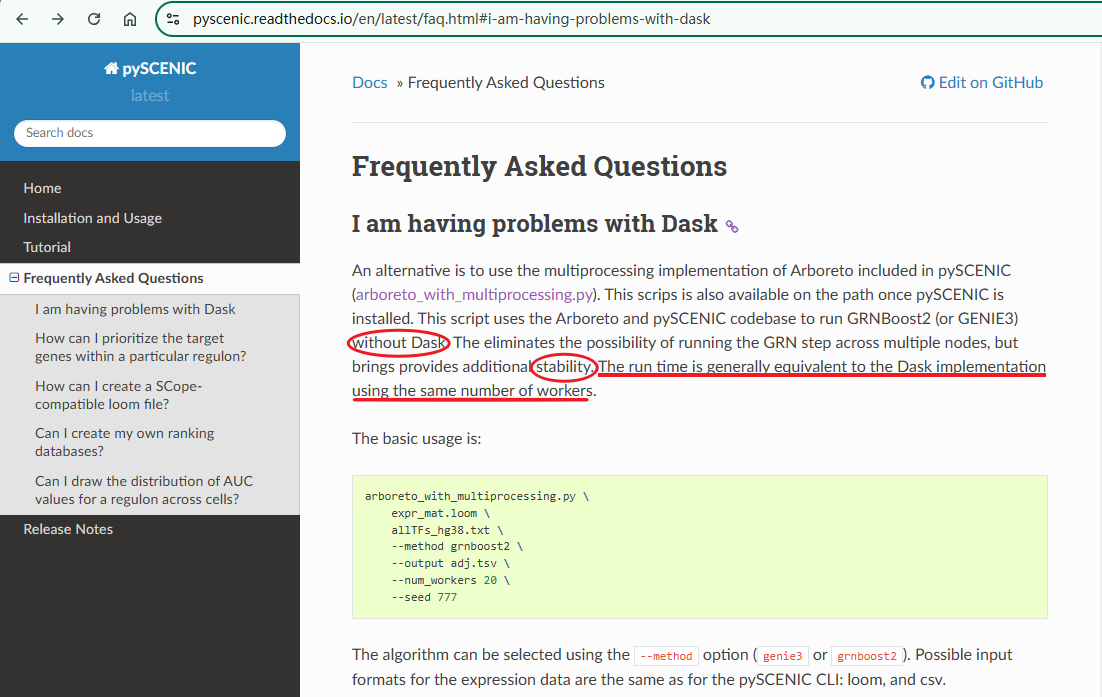Click the permalink icon beside Dask heading
1102x697 pixels.
click(x=732, y=226)
